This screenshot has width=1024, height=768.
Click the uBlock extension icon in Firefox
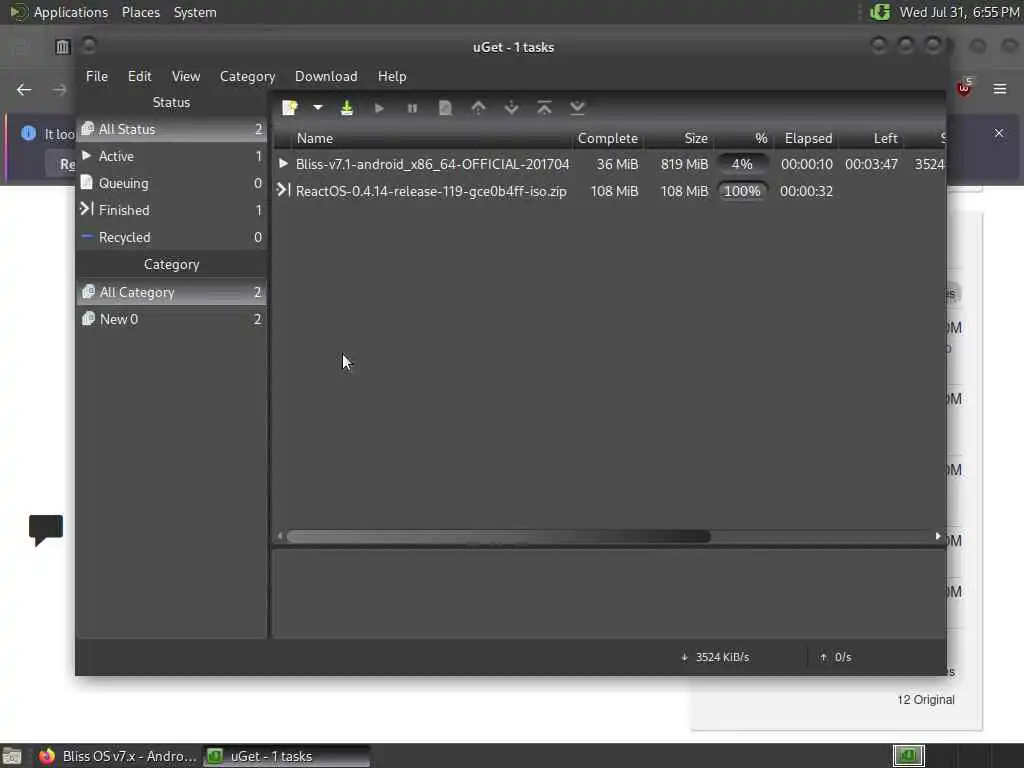point(964,88)
